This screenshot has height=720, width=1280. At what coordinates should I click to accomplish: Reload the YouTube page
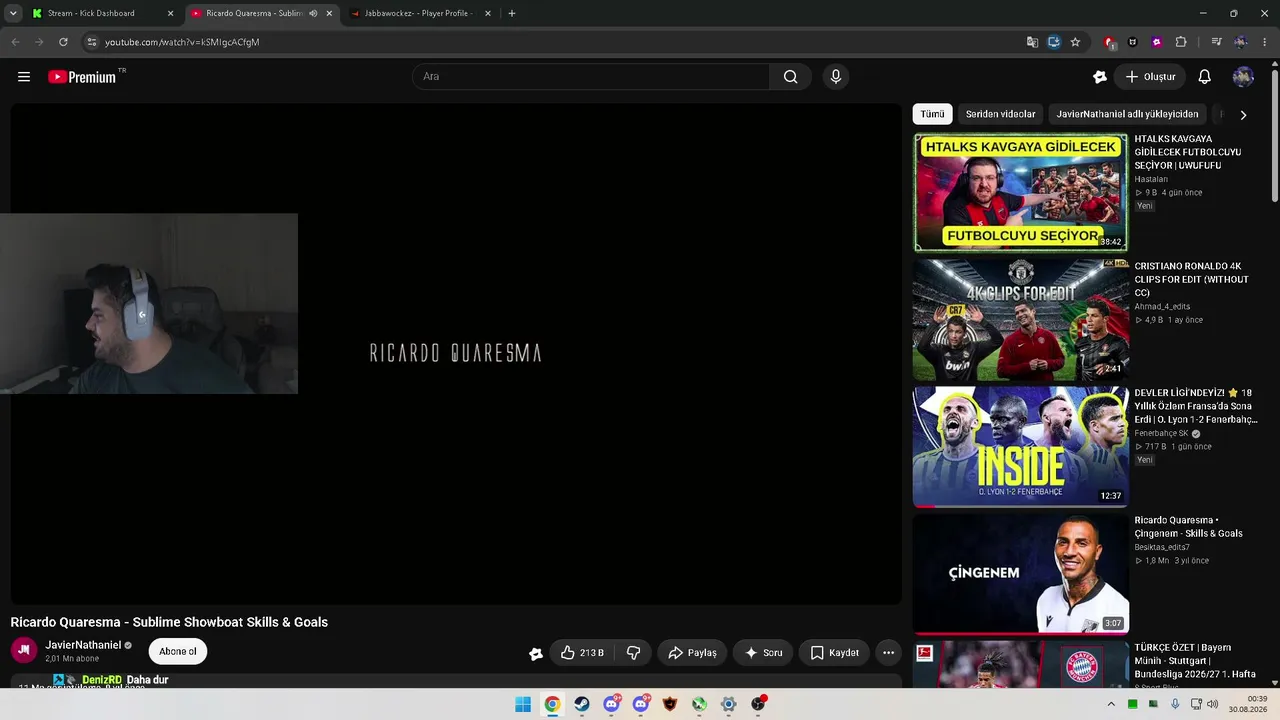(63, 42)
